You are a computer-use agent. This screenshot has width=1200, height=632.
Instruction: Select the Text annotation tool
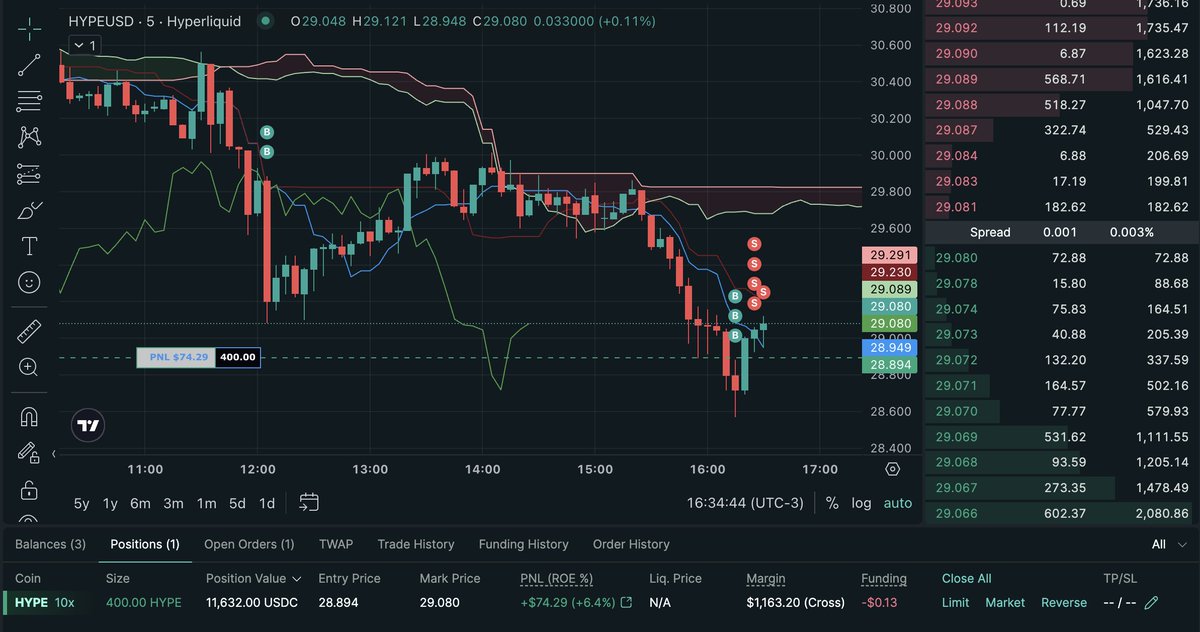point(29,246)
